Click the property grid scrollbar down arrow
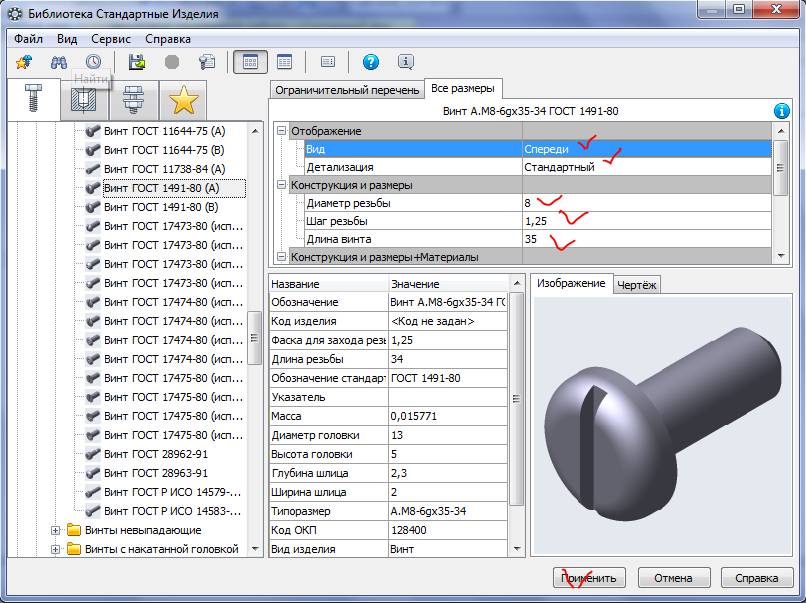Image resolution: width=806 pixels, height=603 pixels. pos(781,256)
